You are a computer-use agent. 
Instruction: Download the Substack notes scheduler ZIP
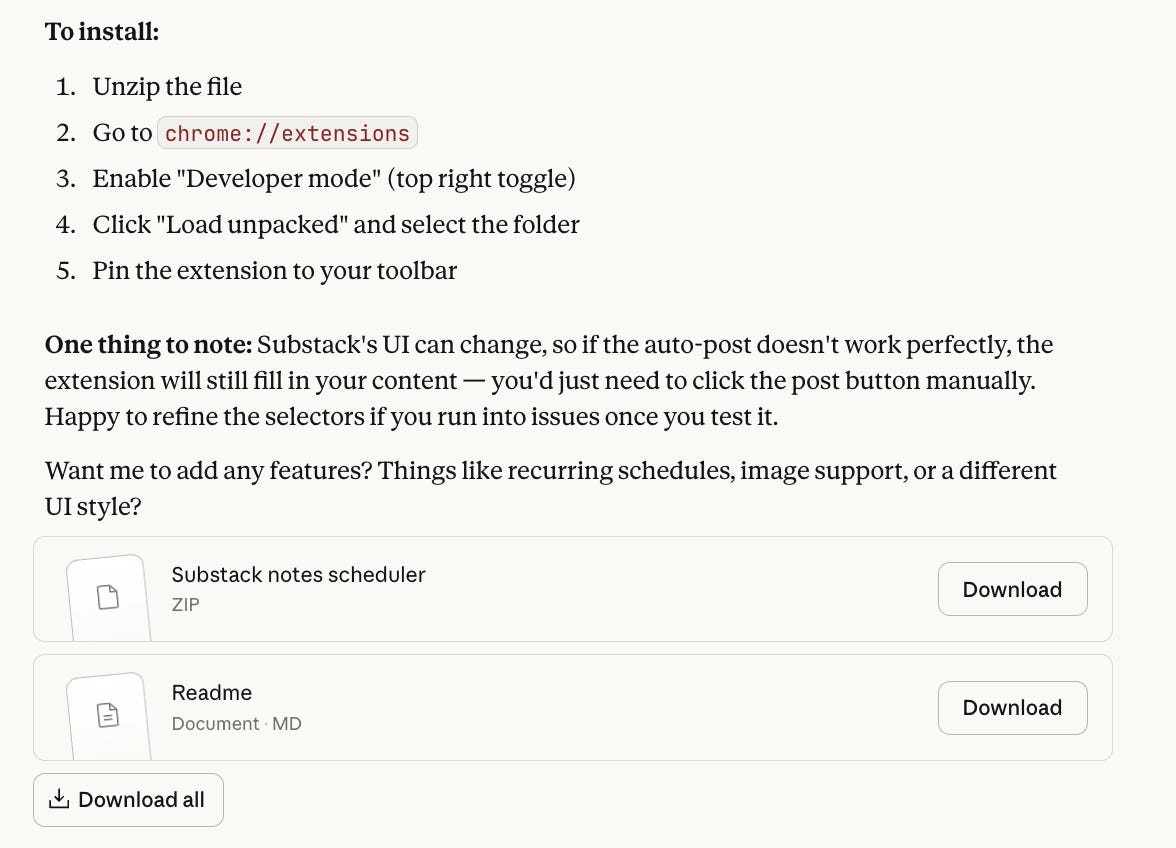tap(1012, 589)
